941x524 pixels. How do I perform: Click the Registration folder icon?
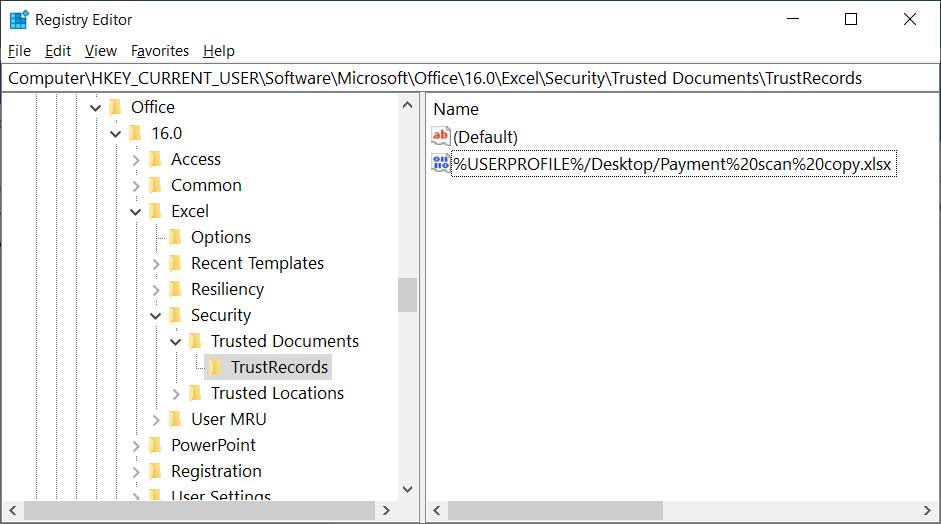click(155, 471)
